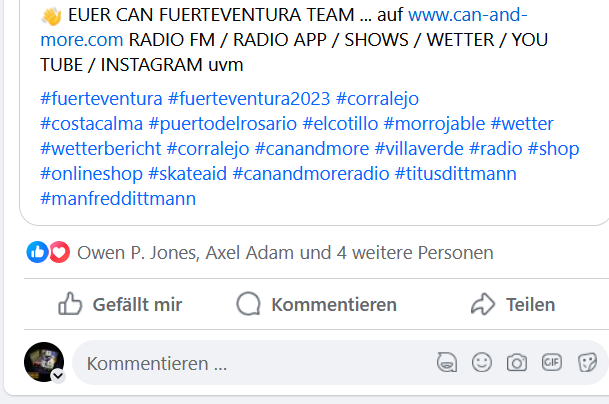The width and height of the screenshot is (609, 404).
Task: Open the #puertodelrosario hashtag
Action: [223, 124]
